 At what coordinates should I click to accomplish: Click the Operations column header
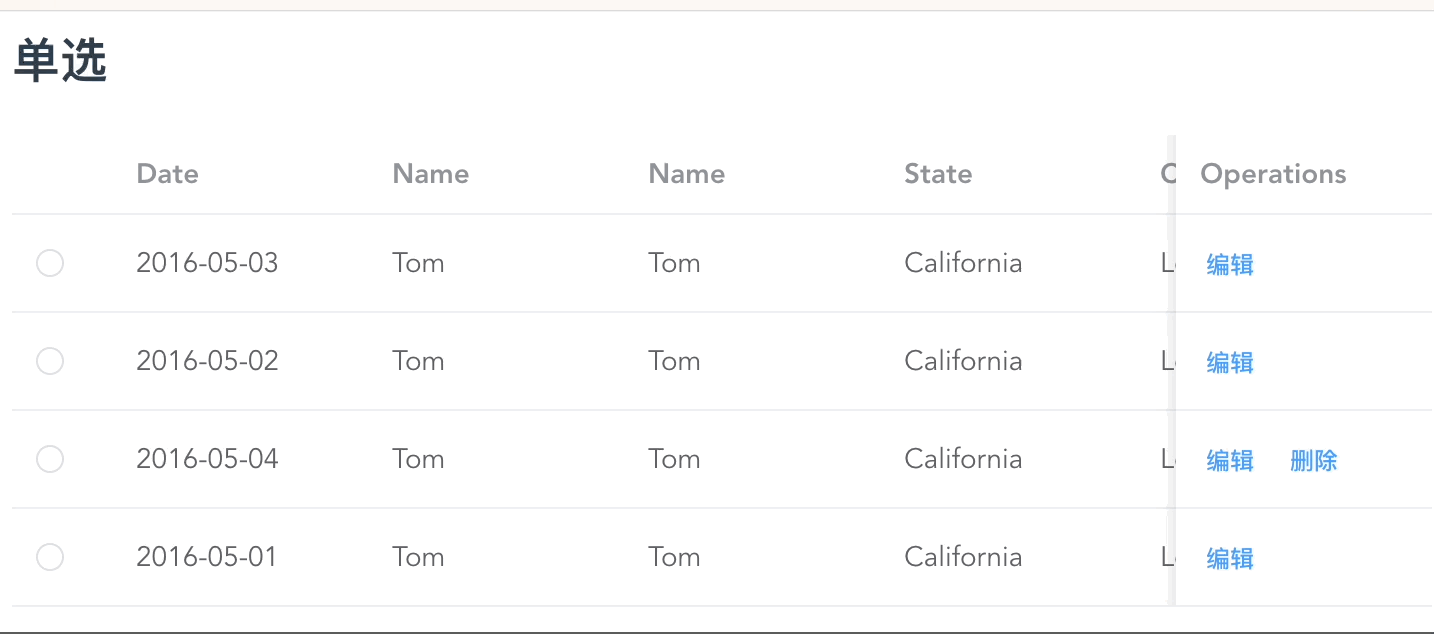[x=1273, y=174]
